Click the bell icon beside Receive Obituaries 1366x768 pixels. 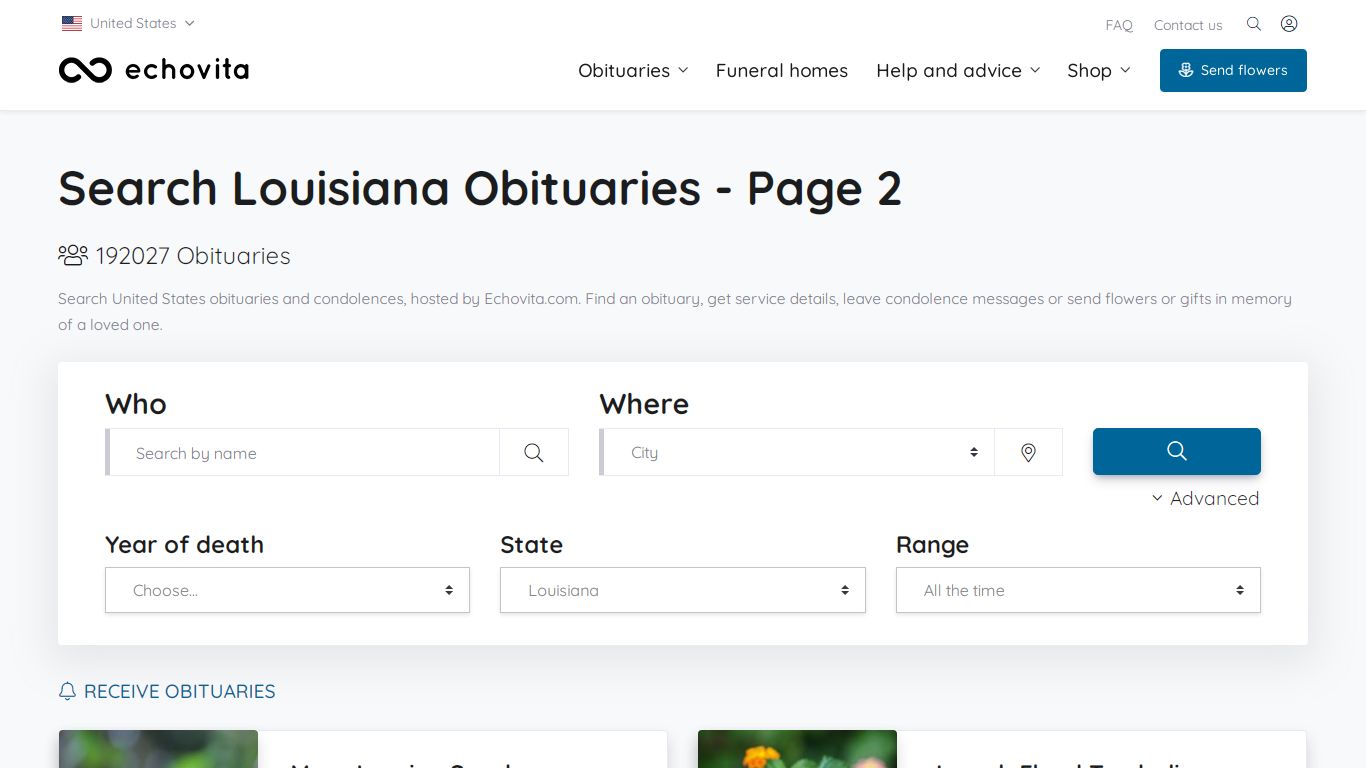(x=67, y=691)
